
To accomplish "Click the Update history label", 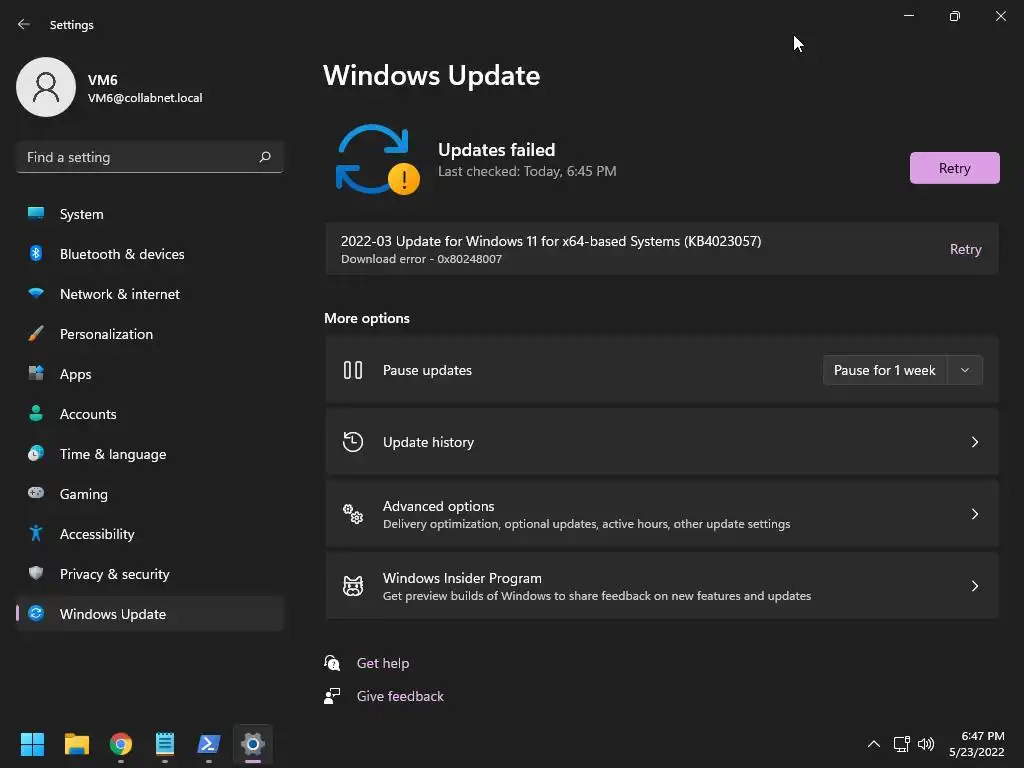I will click(428, 442).
